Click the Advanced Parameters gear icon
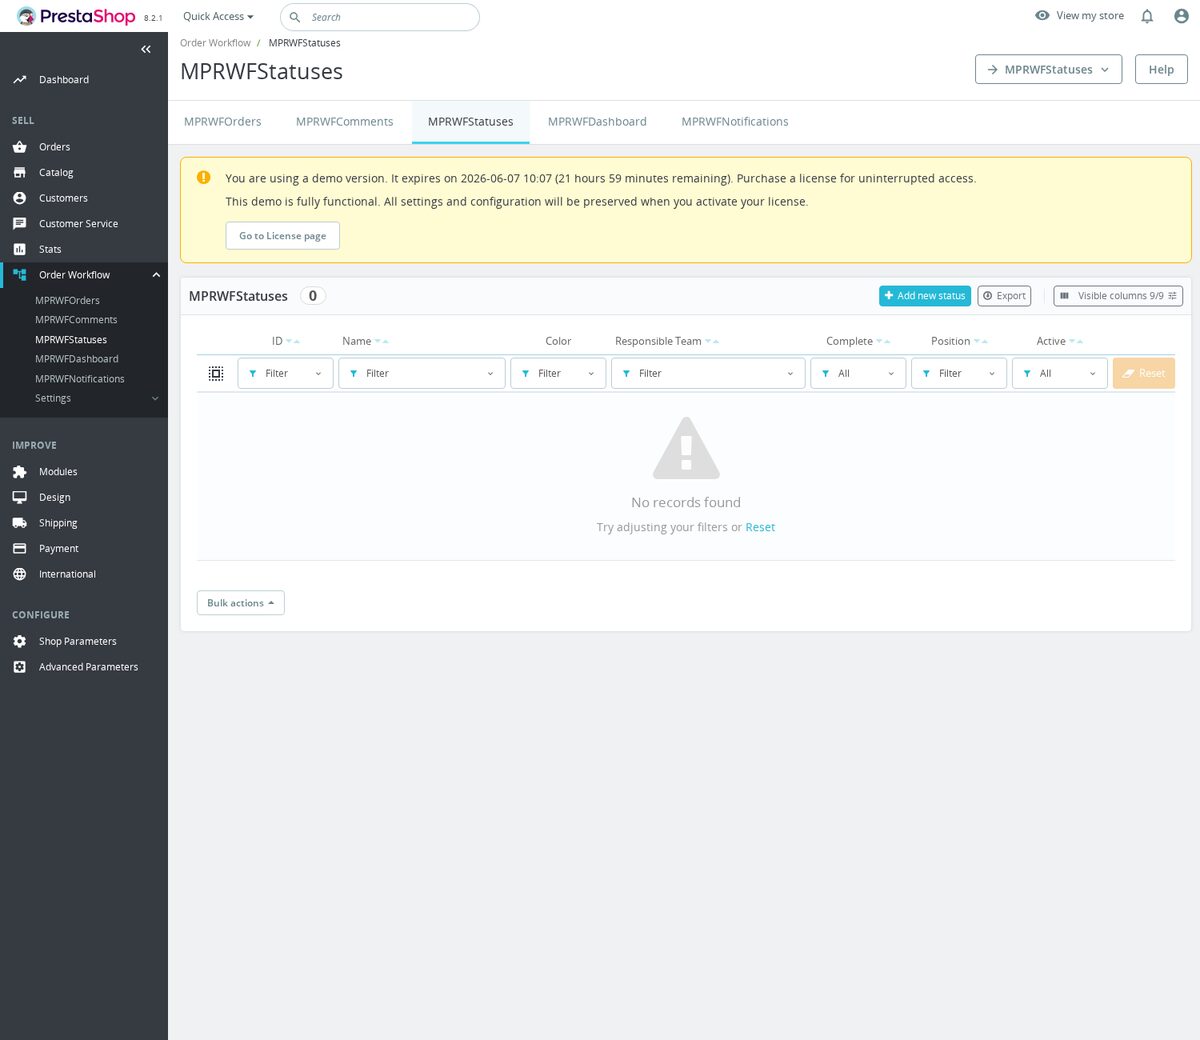The image size is (1200, 1040). tap(19, 667)
